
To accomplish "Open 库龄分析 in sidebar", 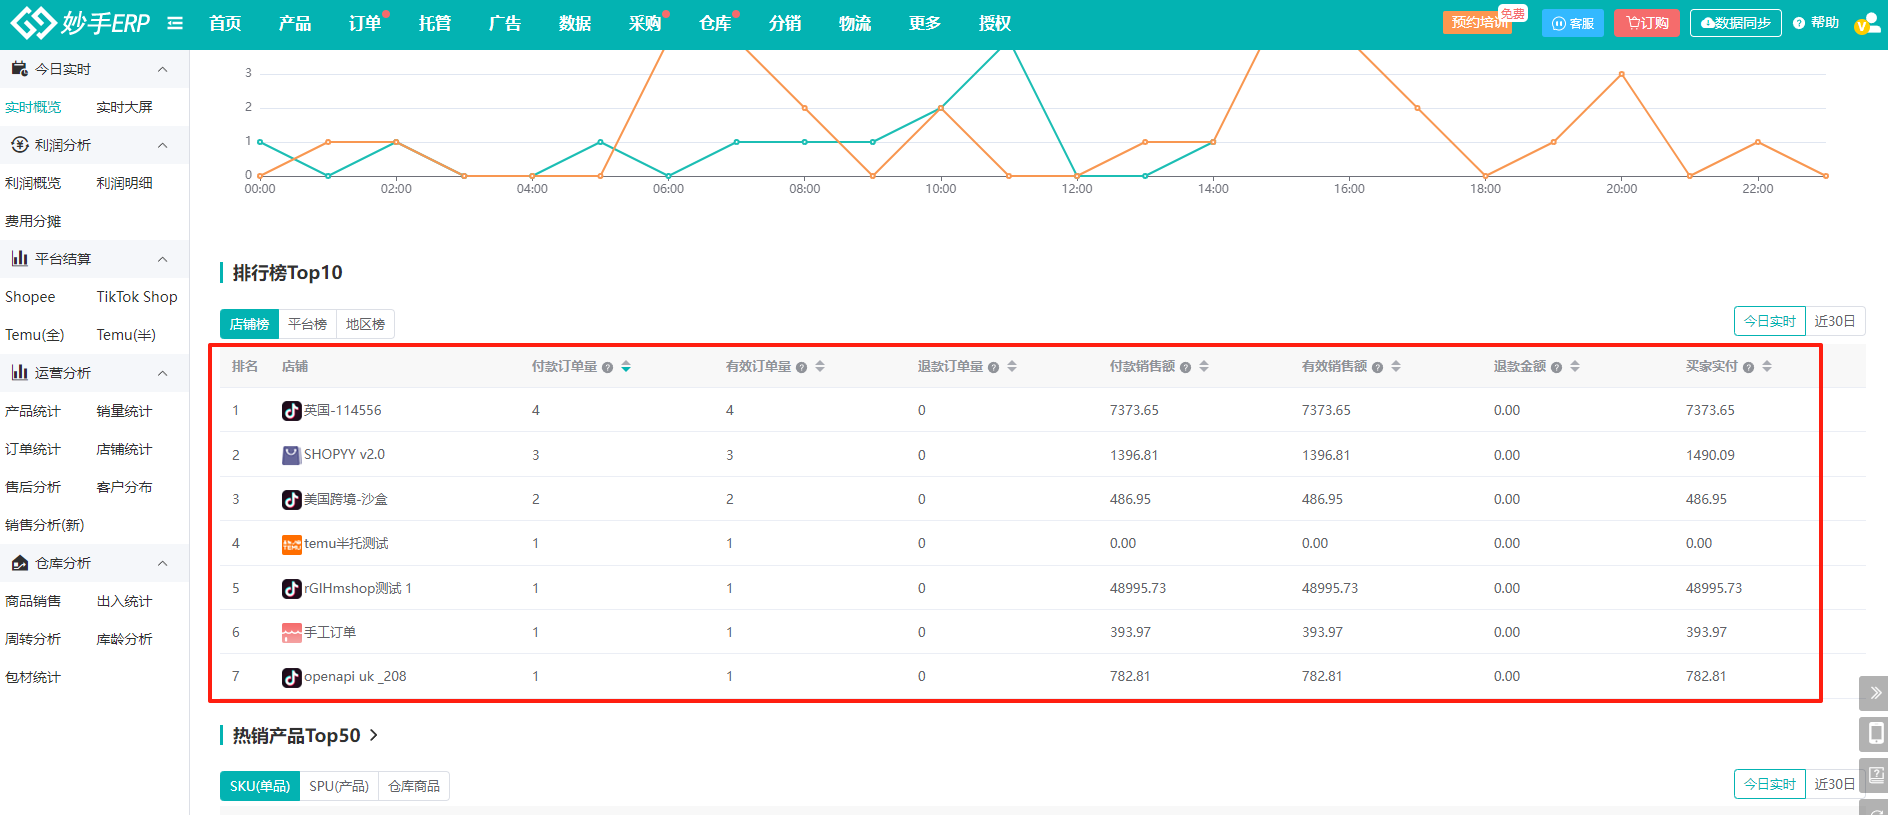I will pyautogui.click(x=124, y=639).
